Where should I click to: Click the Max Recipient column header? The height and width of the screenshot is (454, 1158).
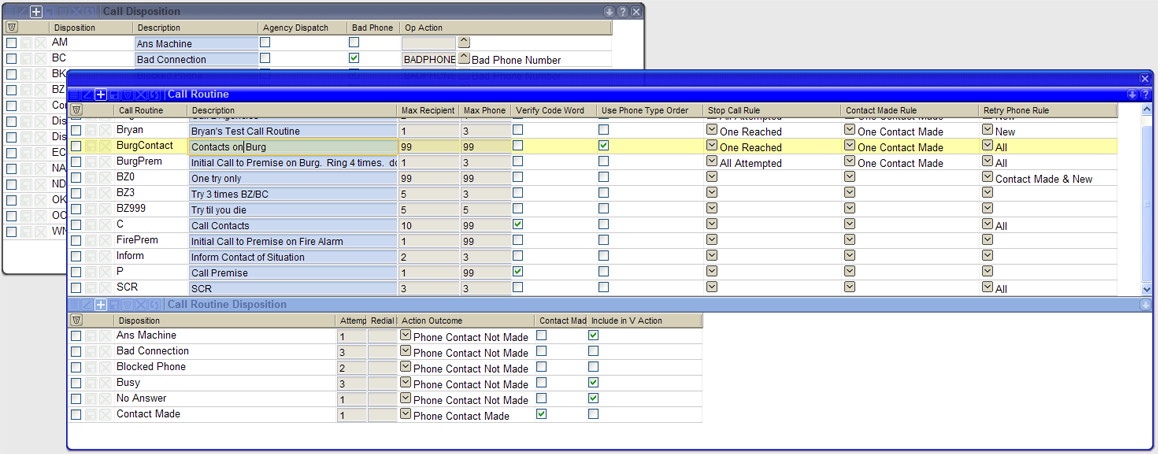[x=428, y=110]
